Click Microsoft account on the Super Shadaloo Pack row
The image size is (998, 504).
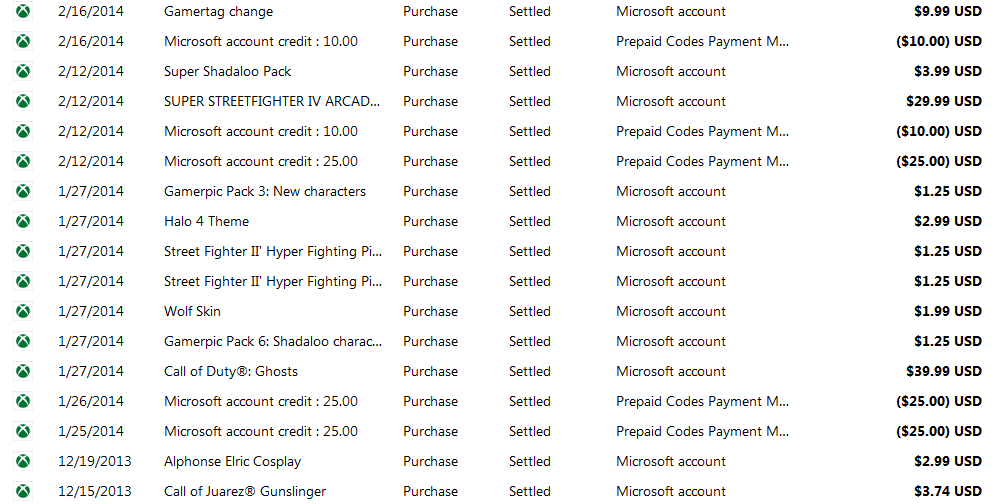tap(671, 71)
